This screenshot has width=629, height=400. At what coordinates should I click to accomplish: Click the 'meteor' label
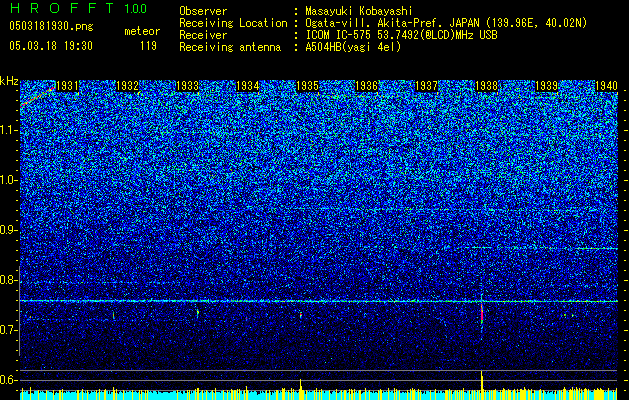(x=142, y=31)
